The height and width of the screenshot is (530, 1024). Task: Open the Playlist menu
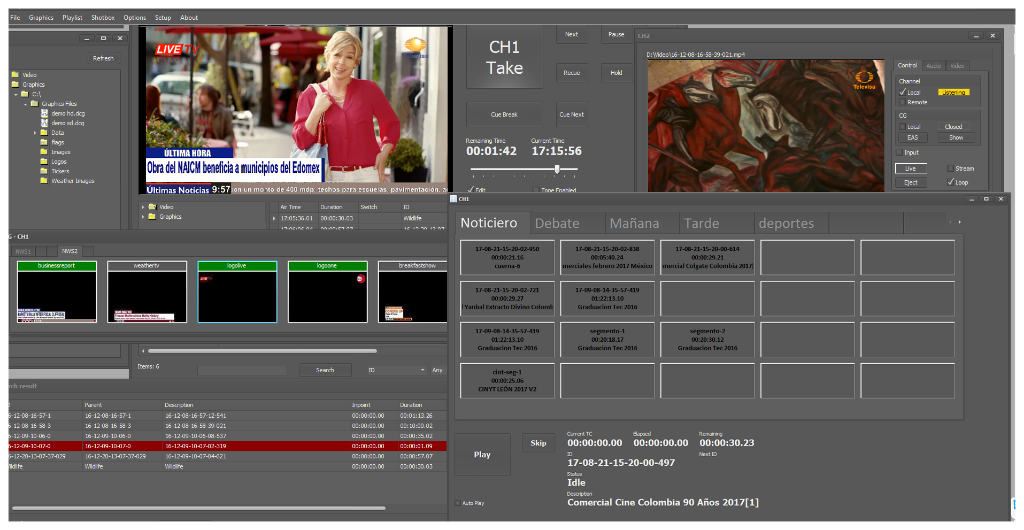tap(72, 18)
